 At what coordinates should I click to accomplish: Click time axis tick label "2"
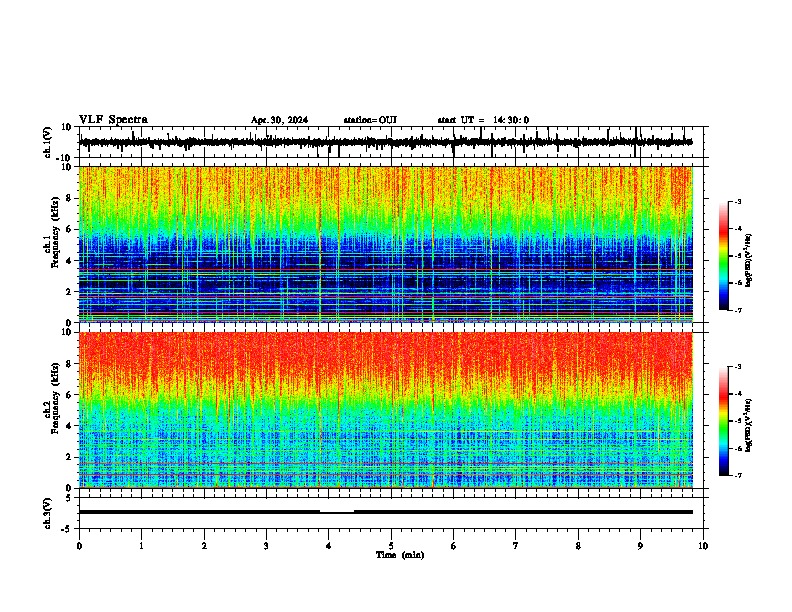pyautogui.click(x=204, y=546)
